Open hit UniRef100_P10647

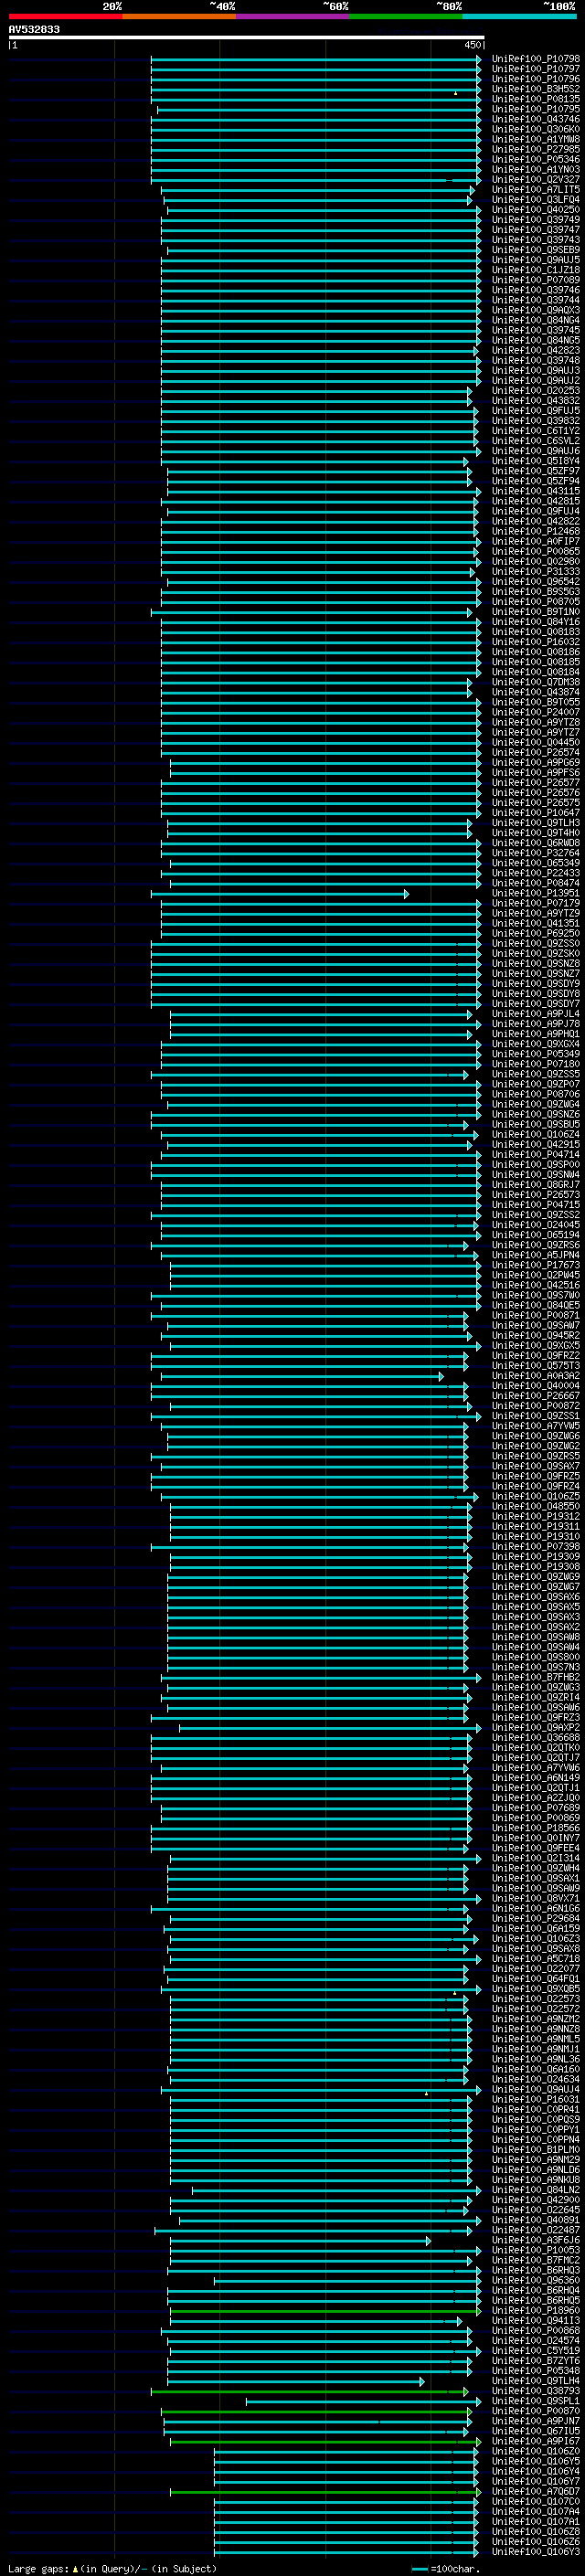click(536, 813)
